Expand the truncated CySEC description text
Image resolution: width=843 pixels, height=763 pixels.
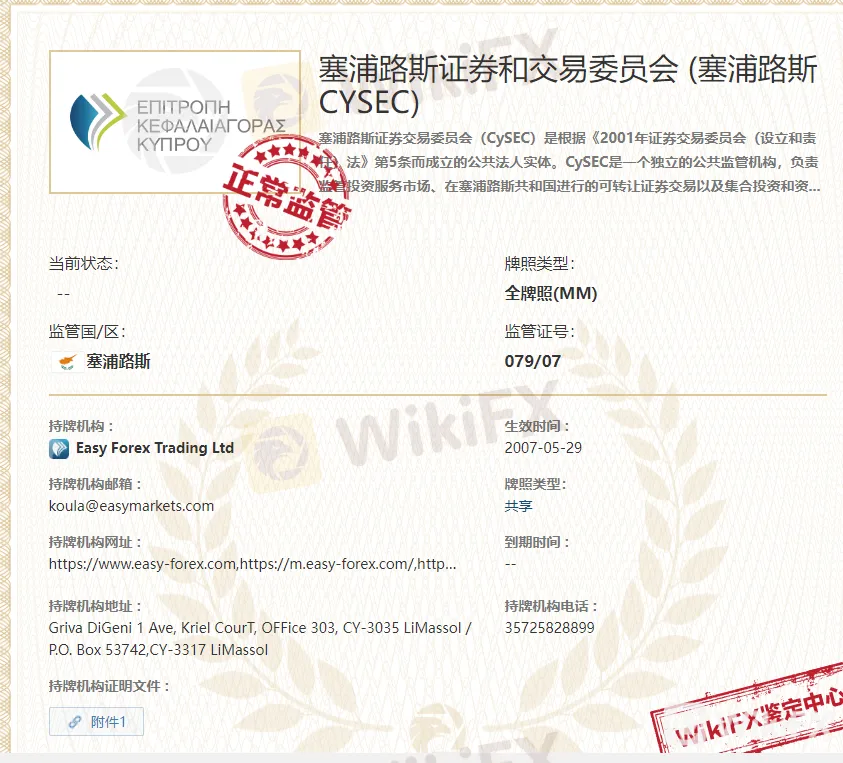pyautogui.click(x=570, y=186)
